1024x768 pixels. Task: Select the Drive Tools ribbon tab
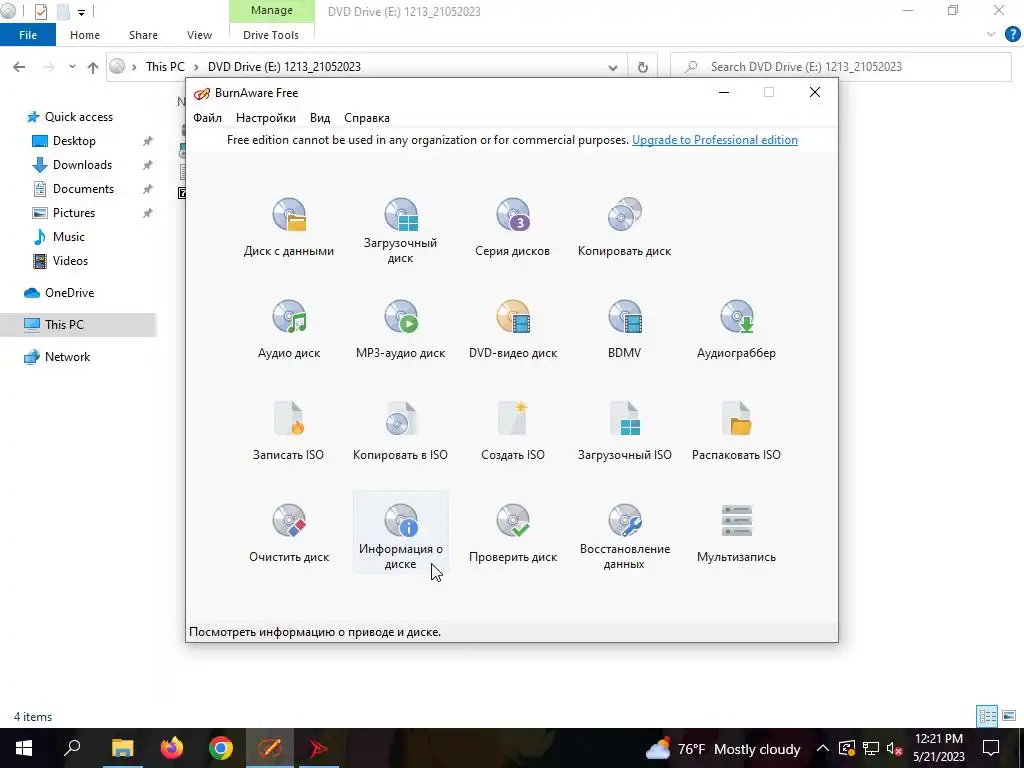pyautogui.click(x=271, y=35)
